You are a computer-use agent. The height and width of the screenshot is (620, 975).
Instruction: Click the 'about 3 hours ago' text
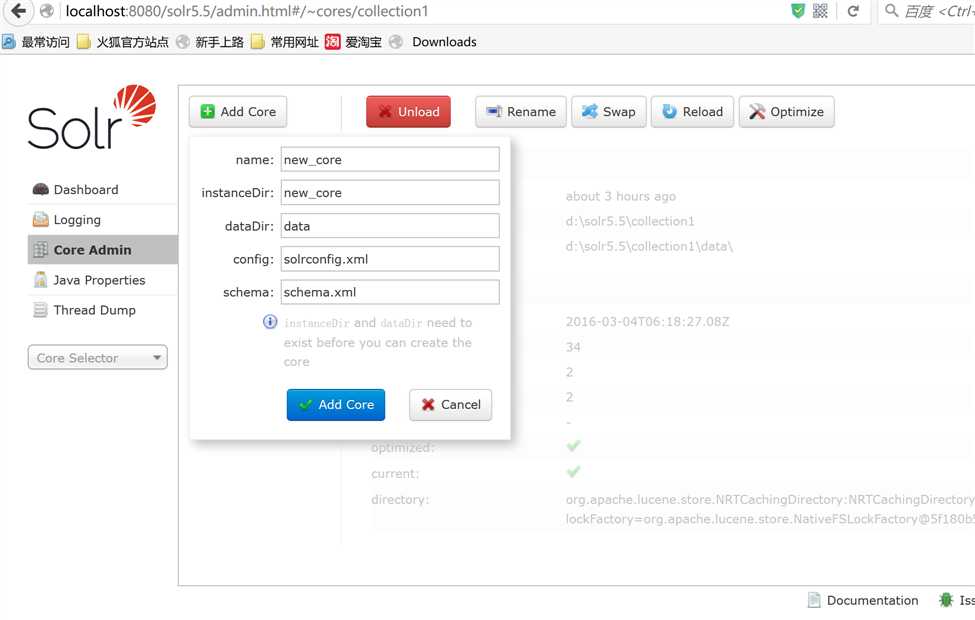pyautogui.click(x=621, y=197)
